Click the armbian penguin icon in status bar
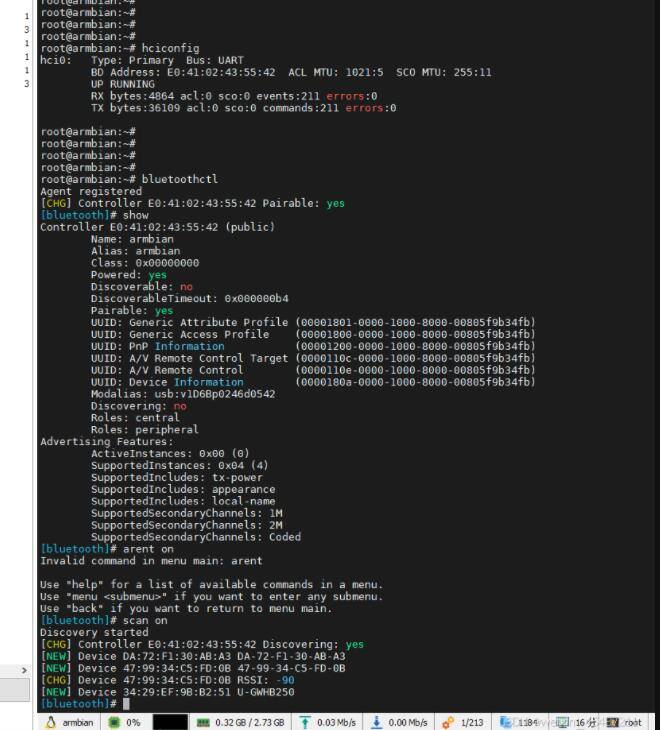 click(51, 722)
